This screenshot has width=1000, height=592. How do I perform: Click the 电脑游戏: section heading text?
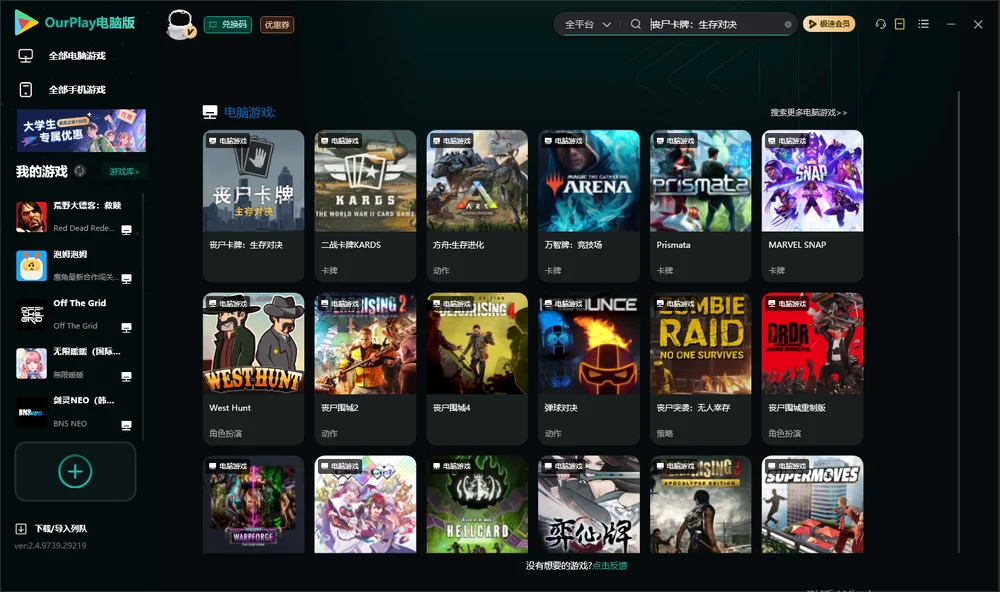(x=249, y=112)
